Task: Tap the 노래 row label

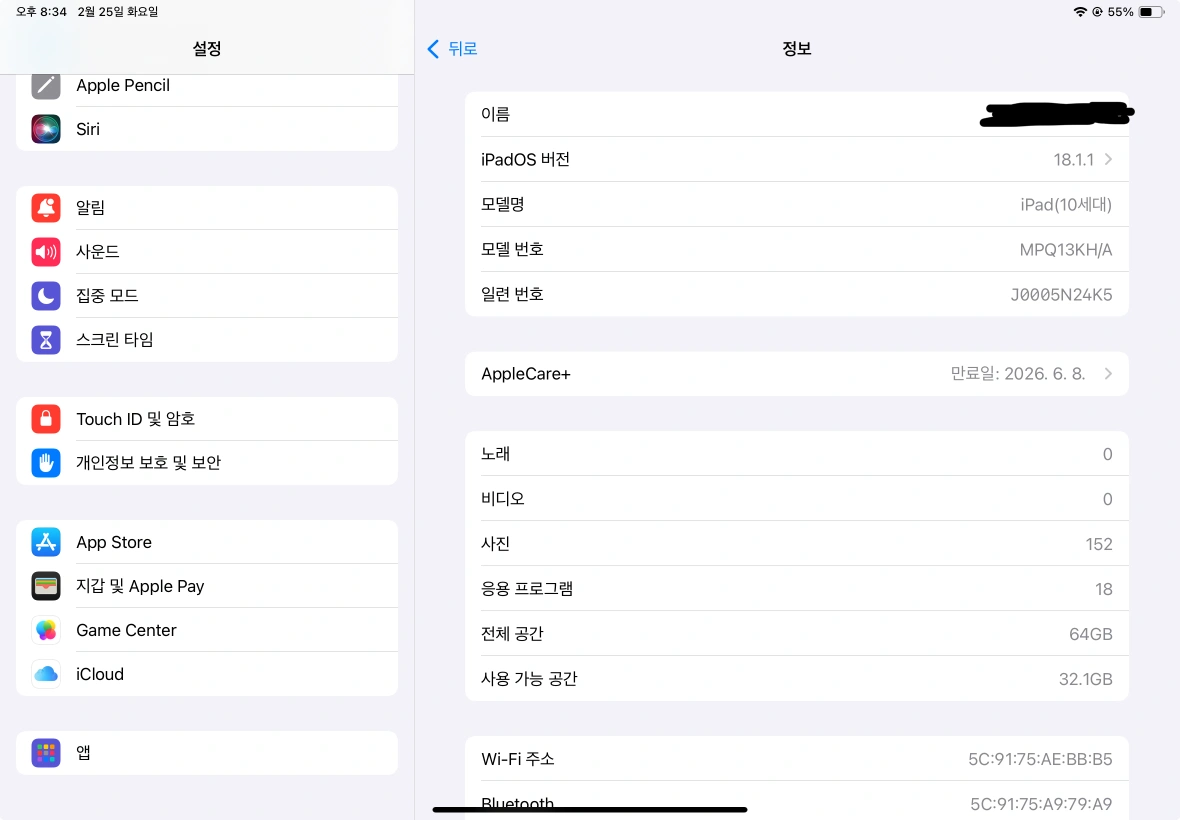Action: click(x=495, y=454)
